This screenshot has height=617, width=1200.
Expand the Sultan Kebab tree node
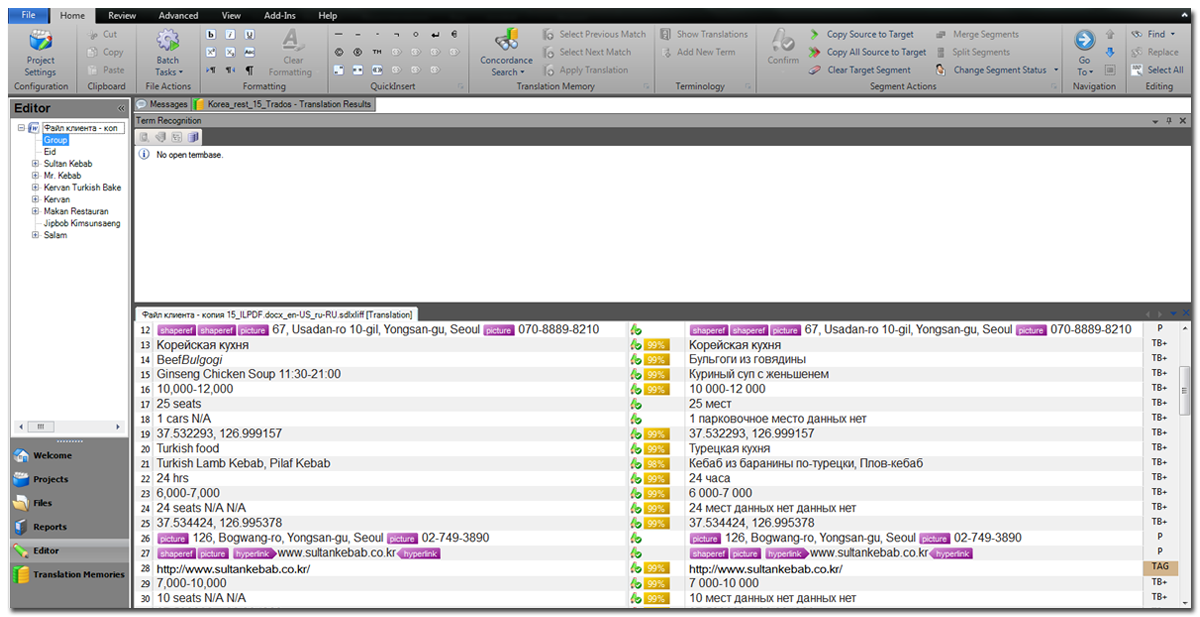pyautogui.click(x=35, y=164)
